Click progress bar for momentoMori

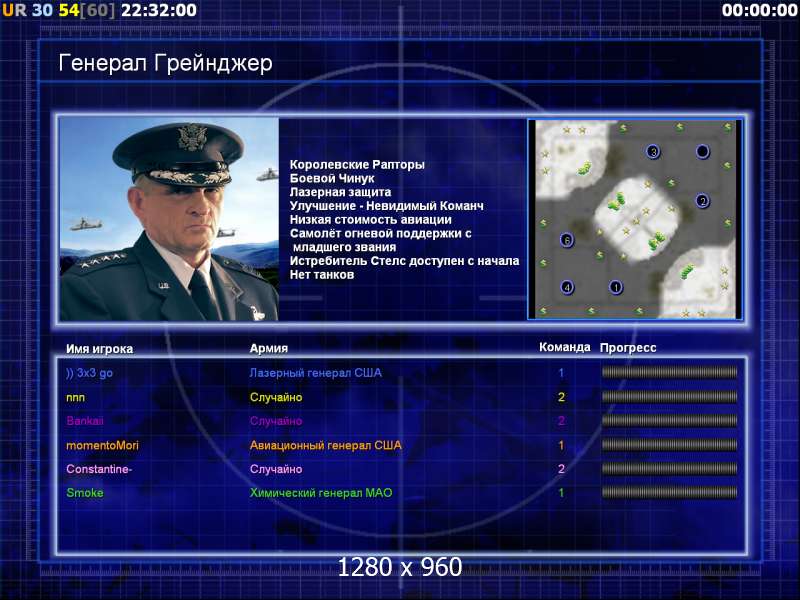669,445
